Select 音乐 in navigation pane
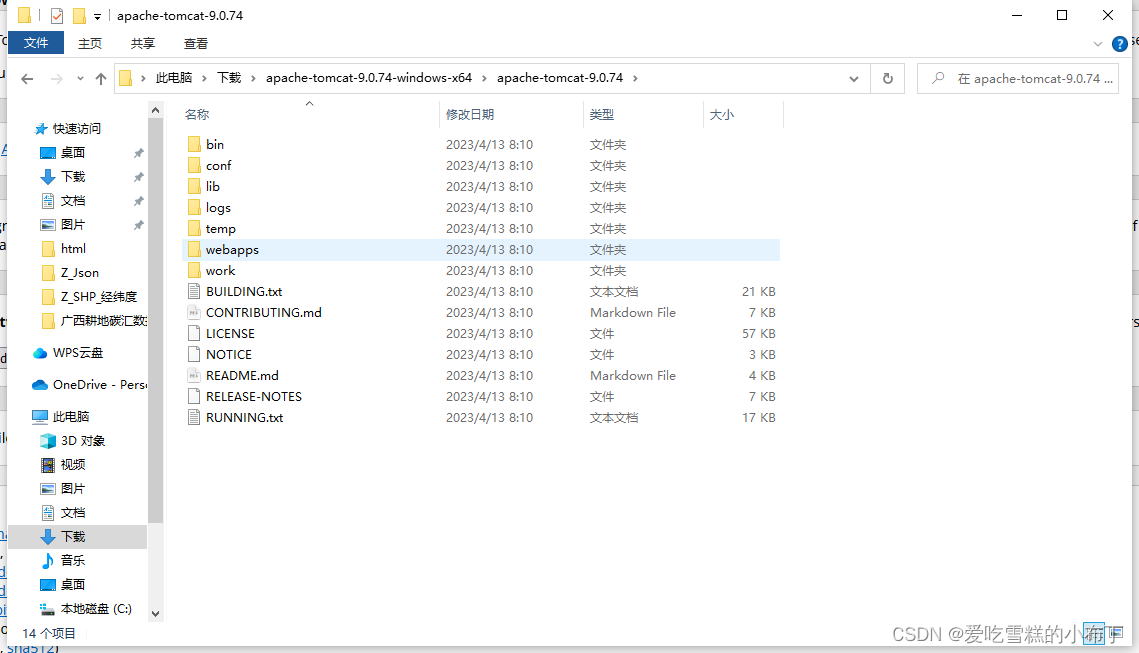 [x=63, y=561]
